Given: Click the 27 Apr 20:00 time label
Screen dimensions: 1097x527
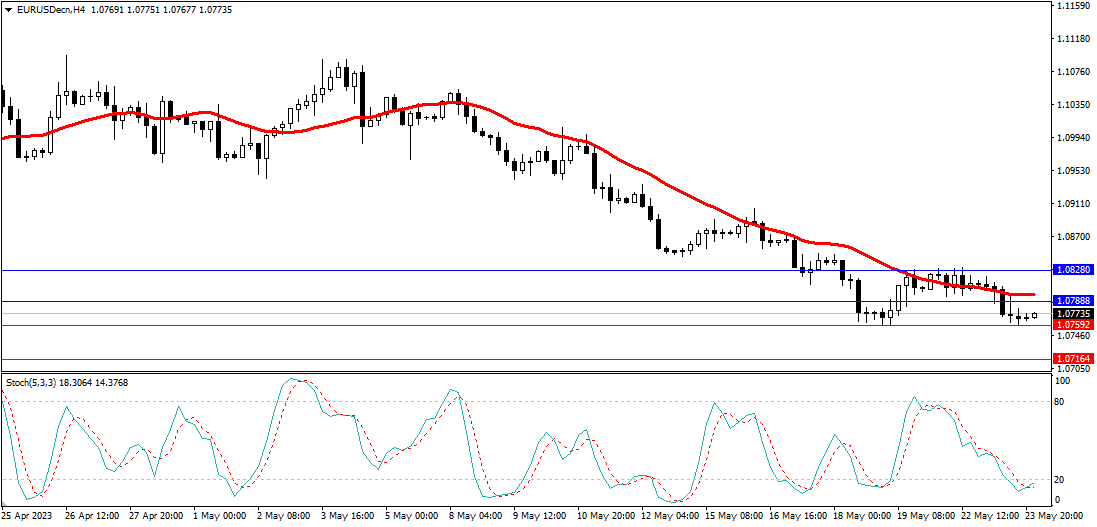Looking at the screenshot, I should [156, 516].
